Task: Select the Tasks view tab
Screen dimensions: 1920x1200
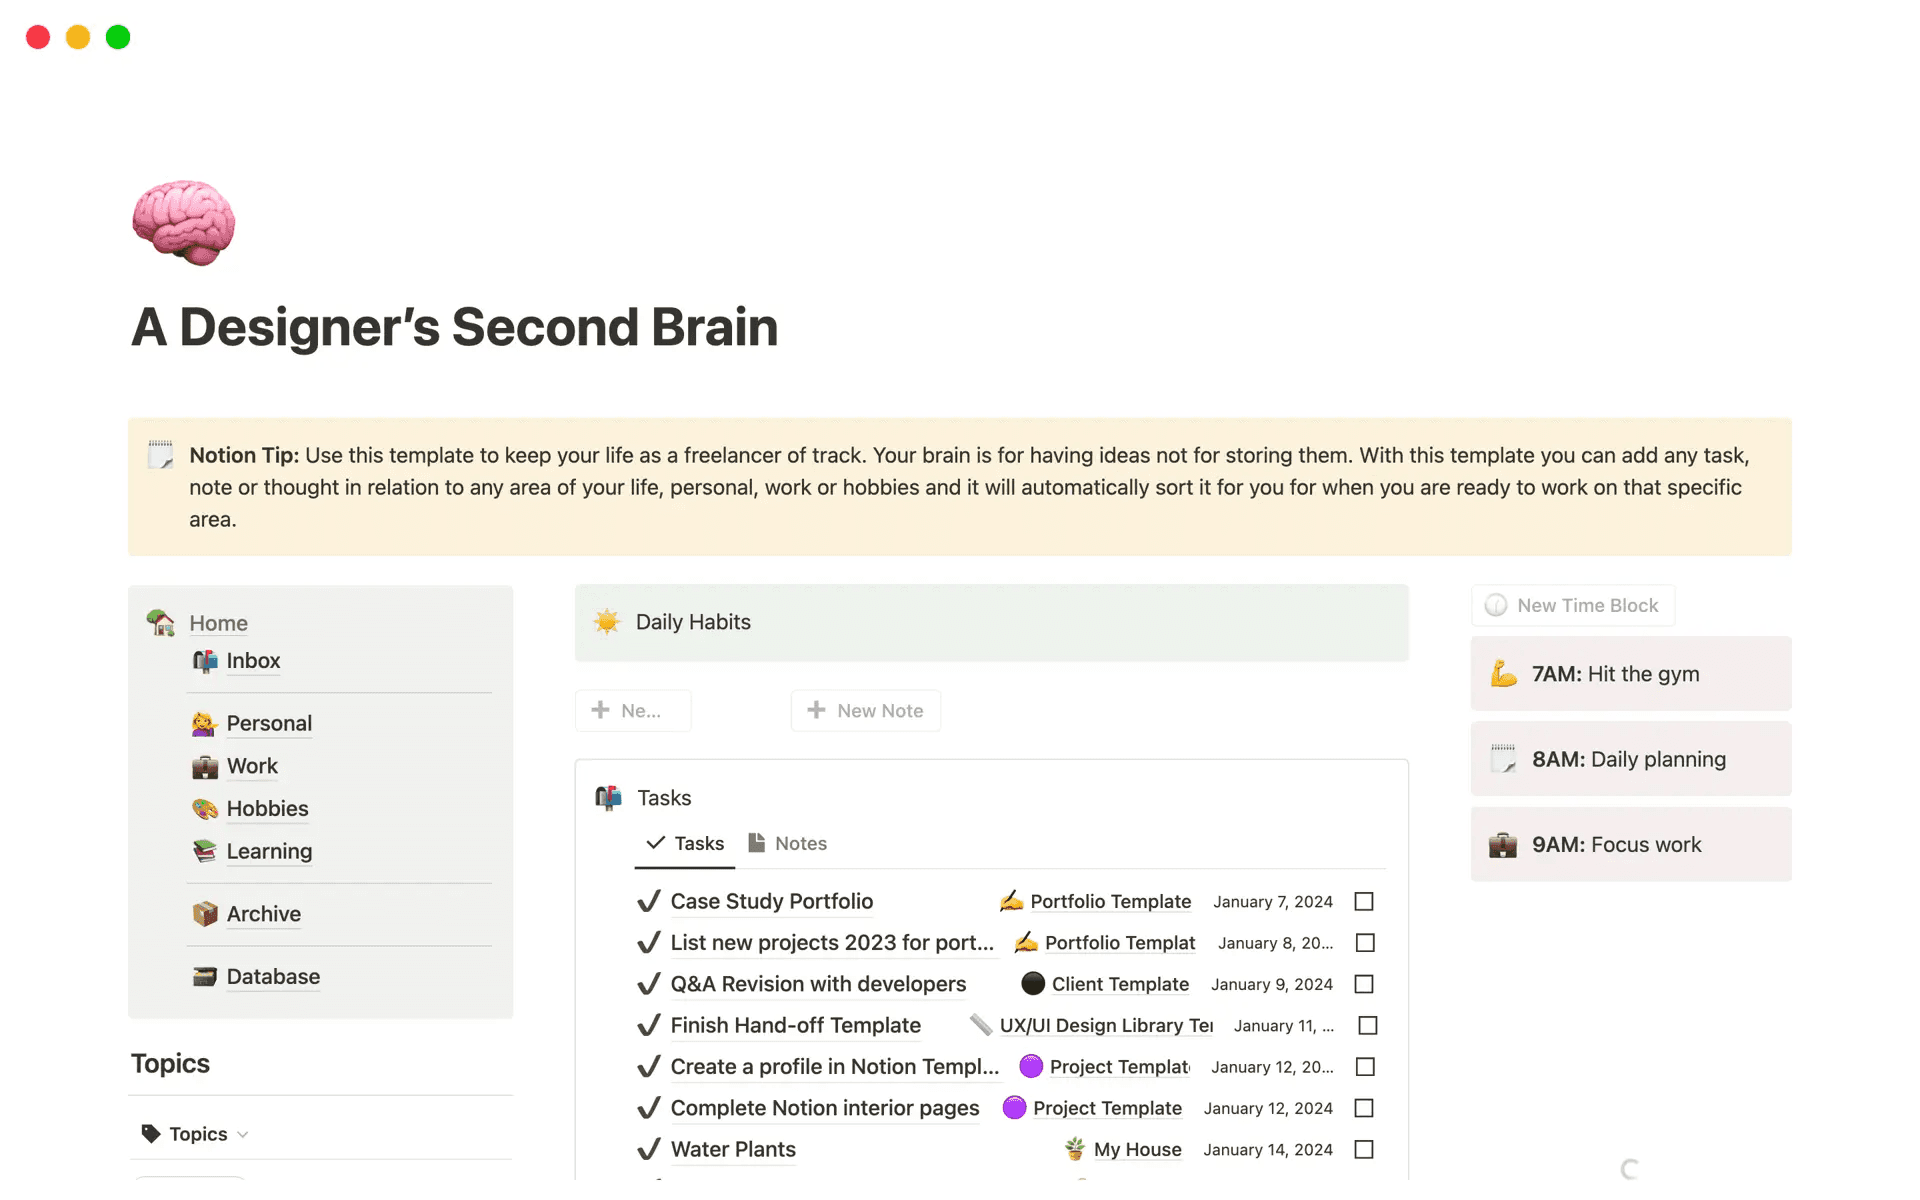Action: coord(686,844)
